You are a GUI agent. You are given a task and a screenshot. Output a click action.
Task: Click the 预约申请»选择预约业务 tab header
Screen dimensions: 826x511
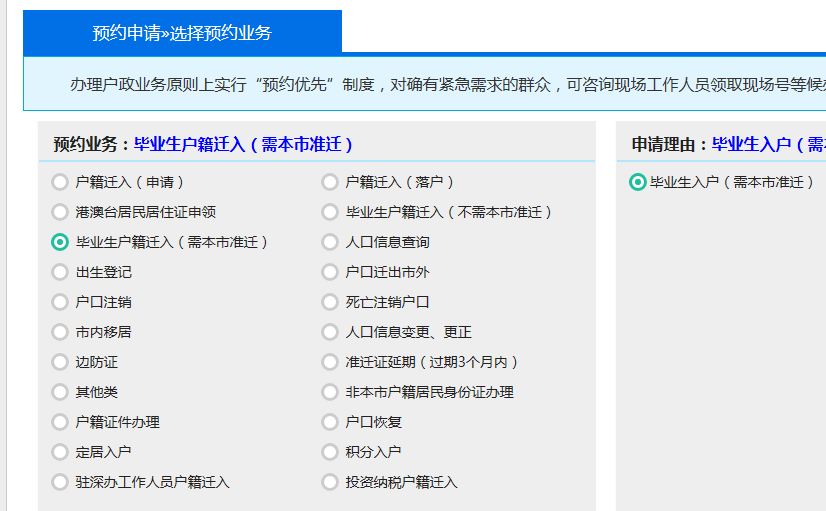(182, 32)
